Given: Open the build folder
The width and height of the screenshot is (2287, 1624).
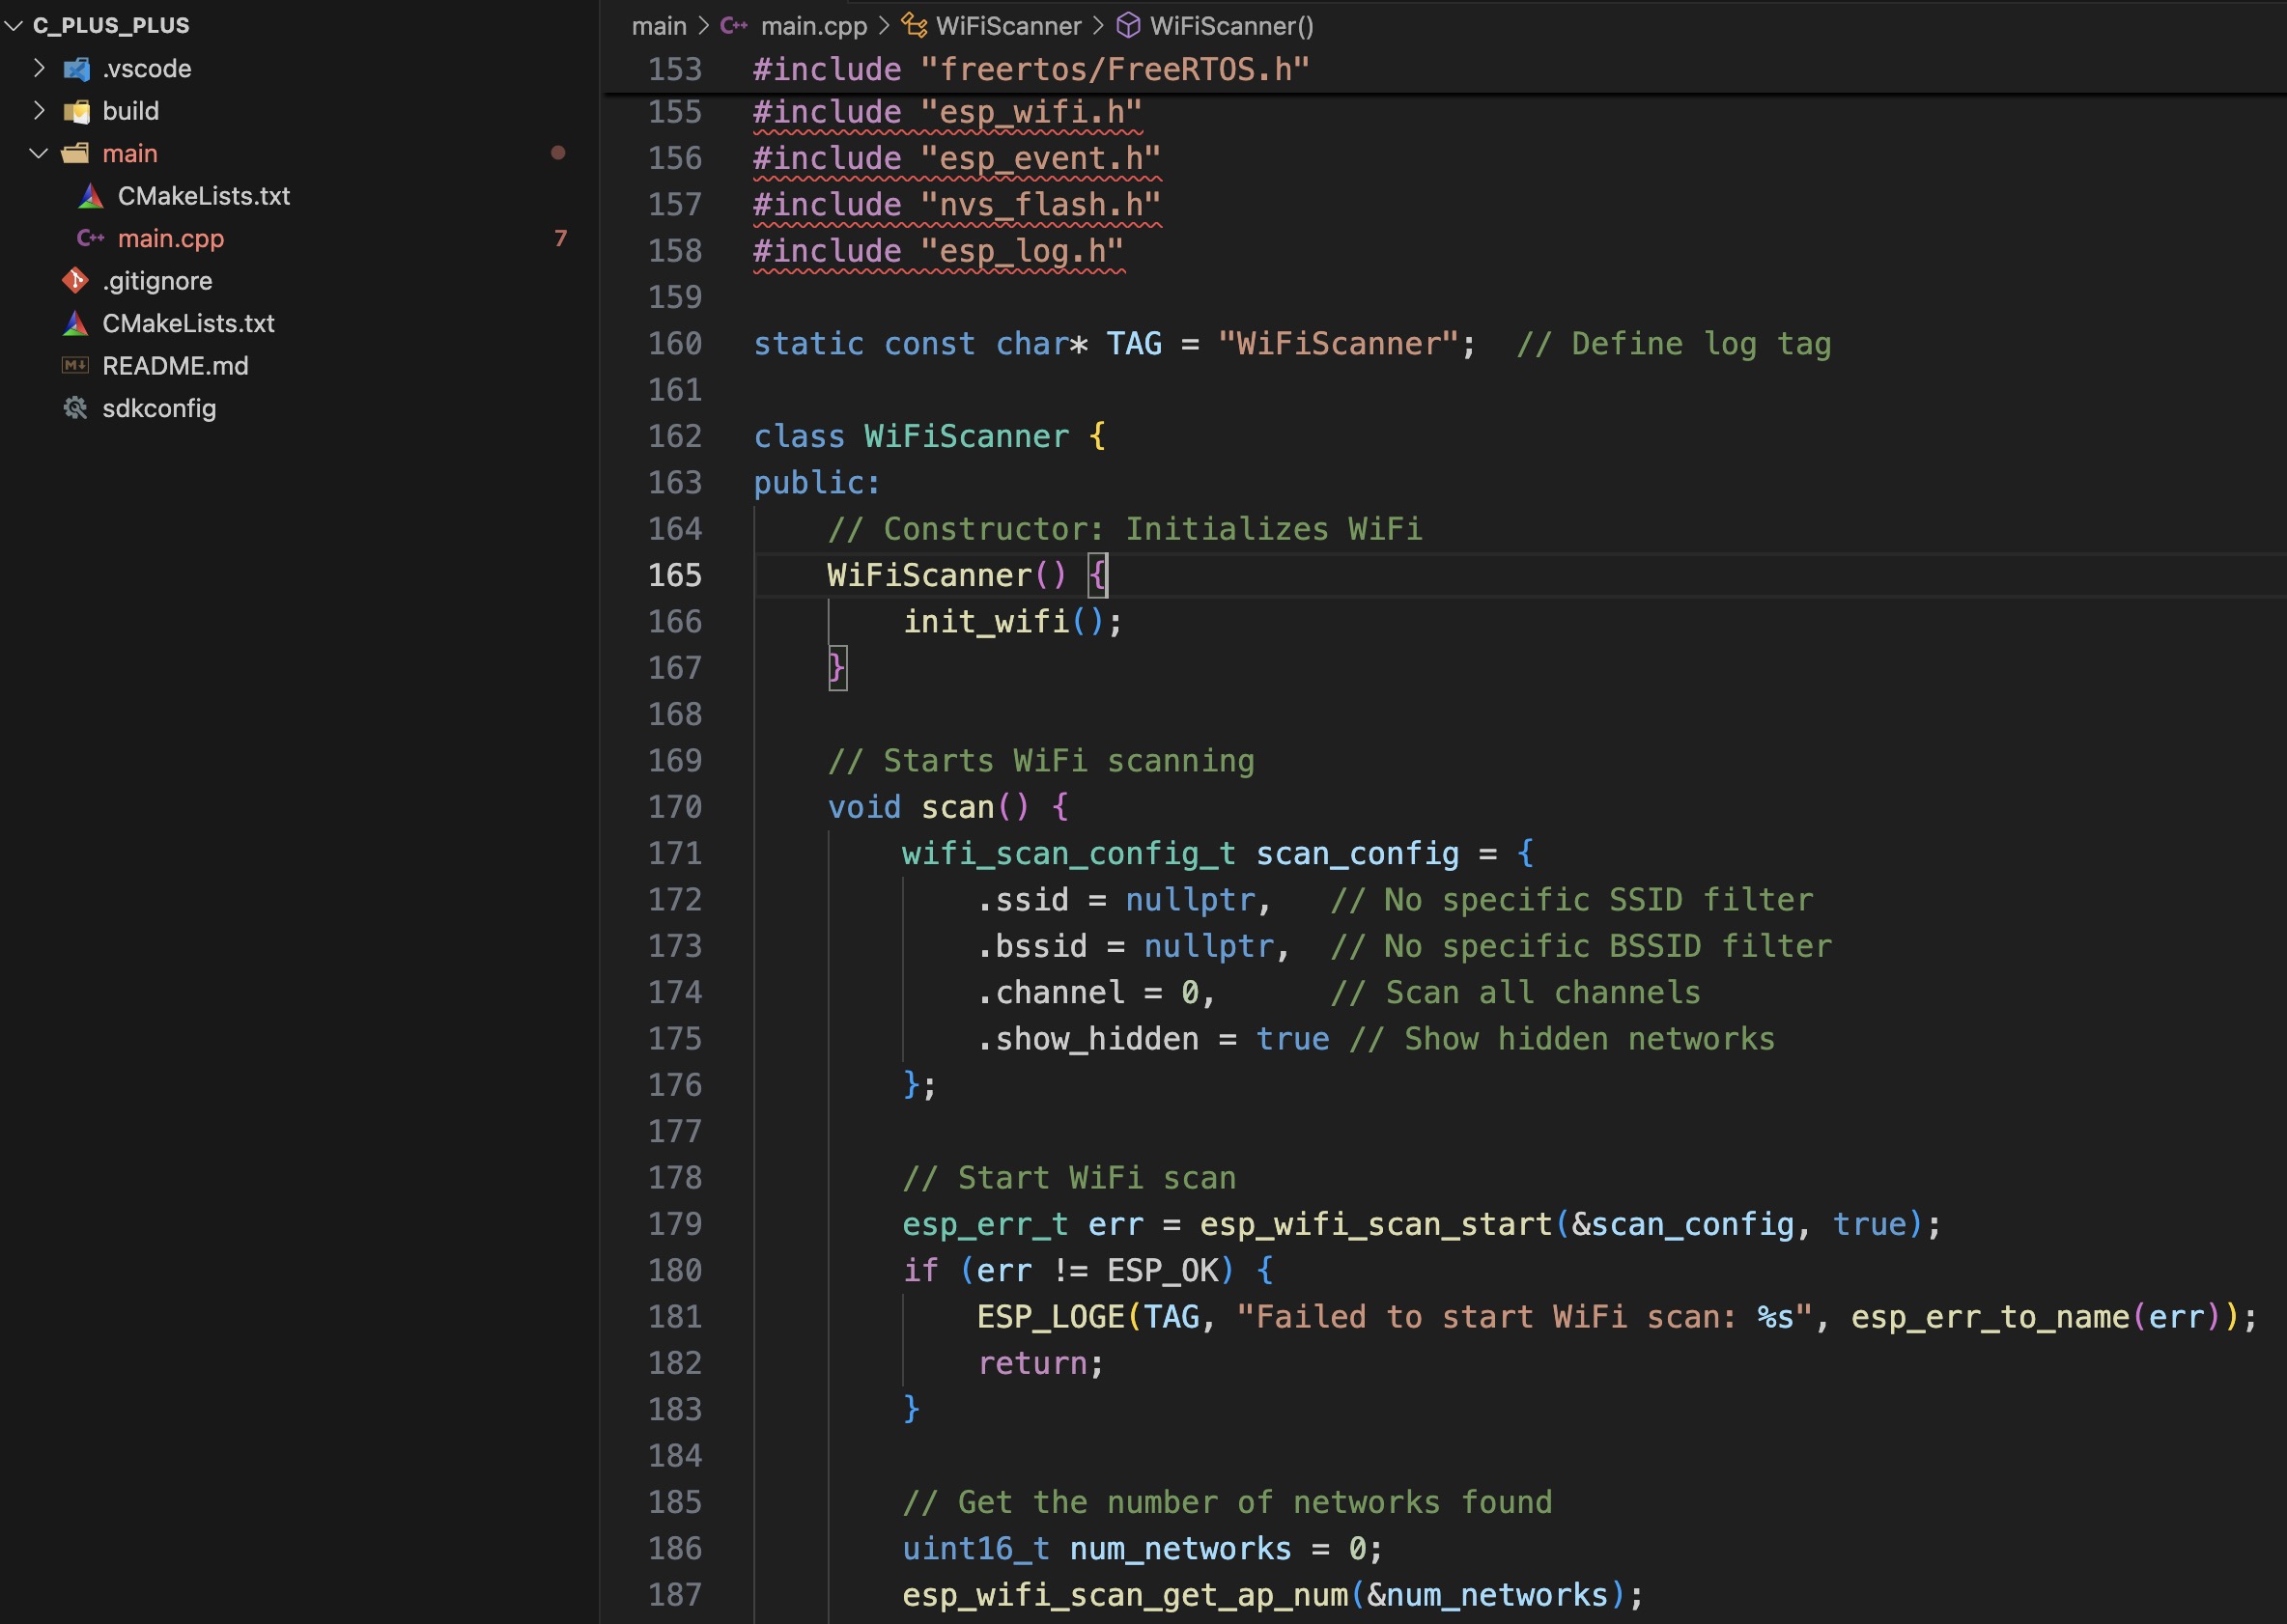Looking at the screenshot, I should tap(131, 111).
